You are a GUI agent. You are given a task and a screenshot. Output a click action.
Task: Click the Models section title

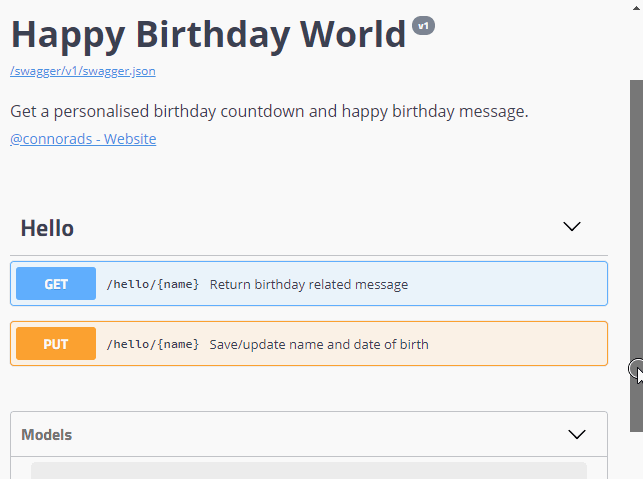tap(46, 435)
